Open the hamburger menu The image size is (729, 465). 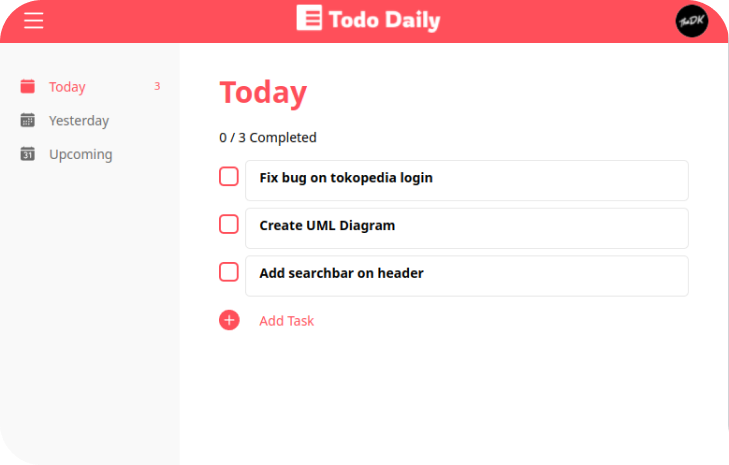tap(33, 20)
